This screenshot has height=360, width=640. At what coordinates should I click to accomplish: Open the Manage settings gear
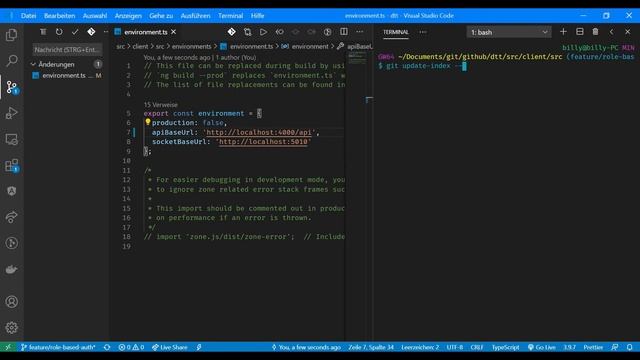[x=11, y=327]
